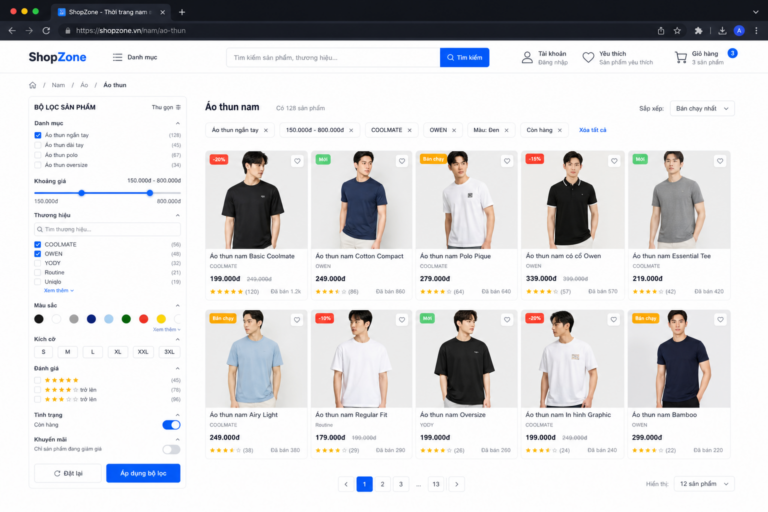Bookmark this page with browser star icon

click(x=677, y=30)
